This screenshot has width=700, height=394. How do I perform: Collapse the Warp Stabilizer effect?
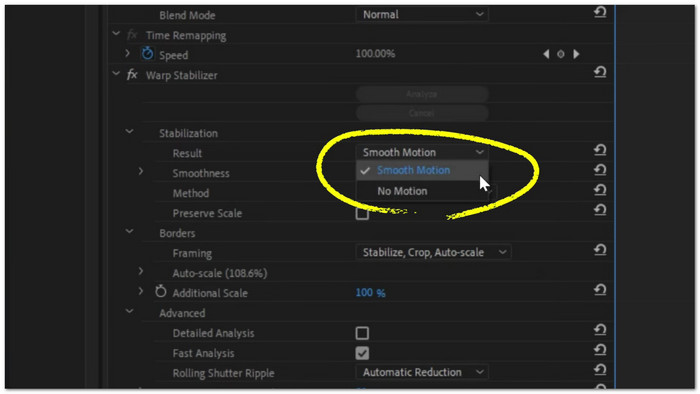coord(116,73)
